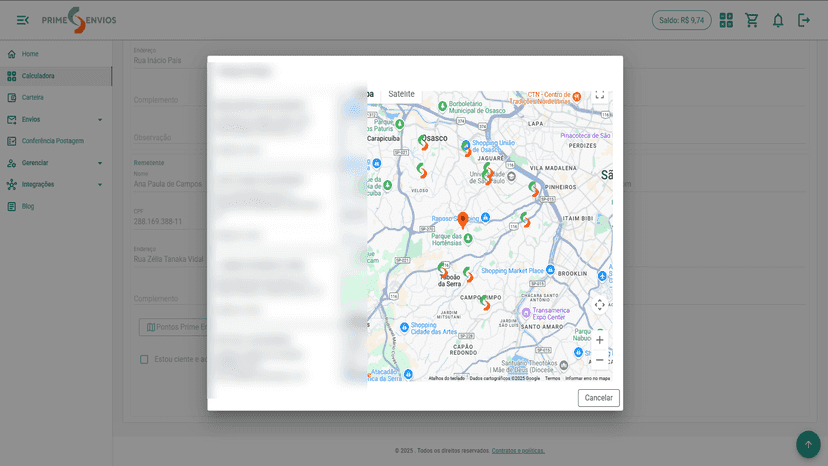Switch the map to Satélite view
The height and width of the screenshot is (466, 828).
coord(401,94)
